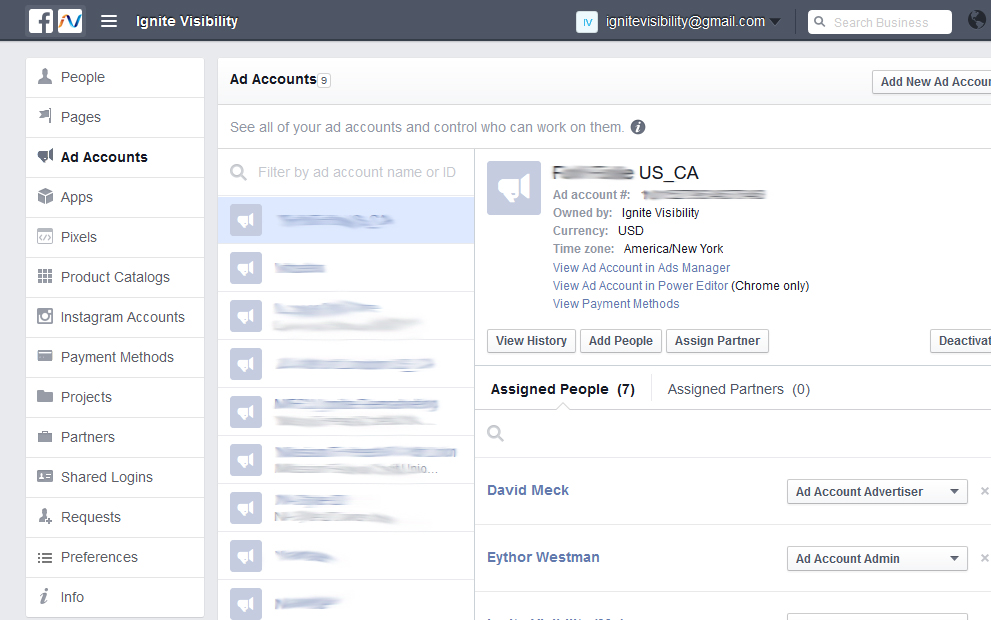The width and height of the screenshot is (991, 620).
Task: Open David Meck's Ad Account Advertiser role dropdown
Action: pos(877,492)
